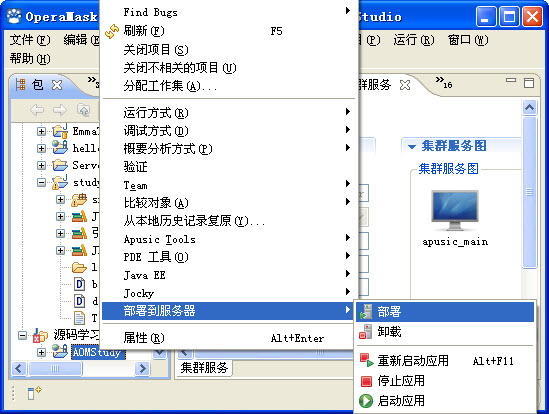Click the go up folder icon in package explorer
This screenshot has height=414, width=549.
(x=83, y=110)
